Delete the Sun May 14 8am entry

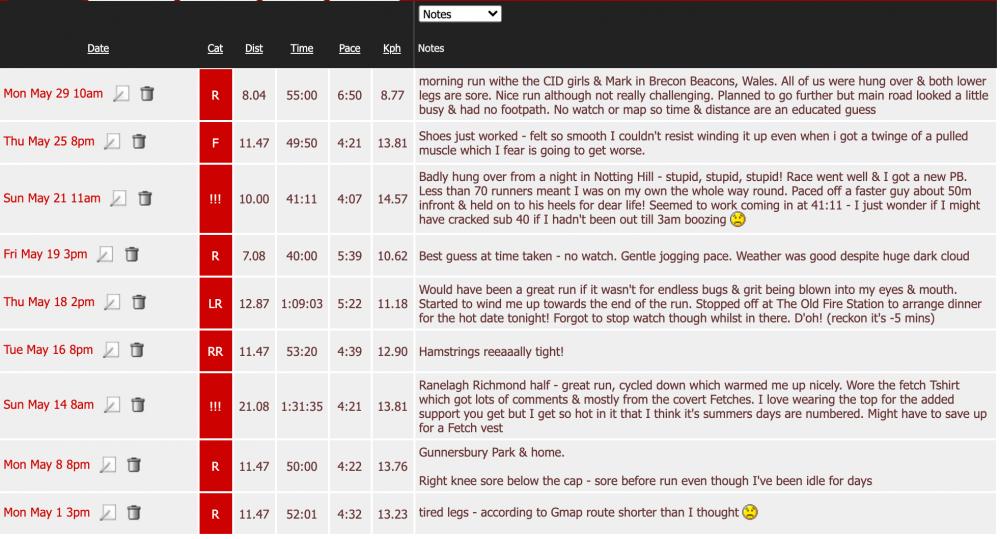tap(138, 404)
